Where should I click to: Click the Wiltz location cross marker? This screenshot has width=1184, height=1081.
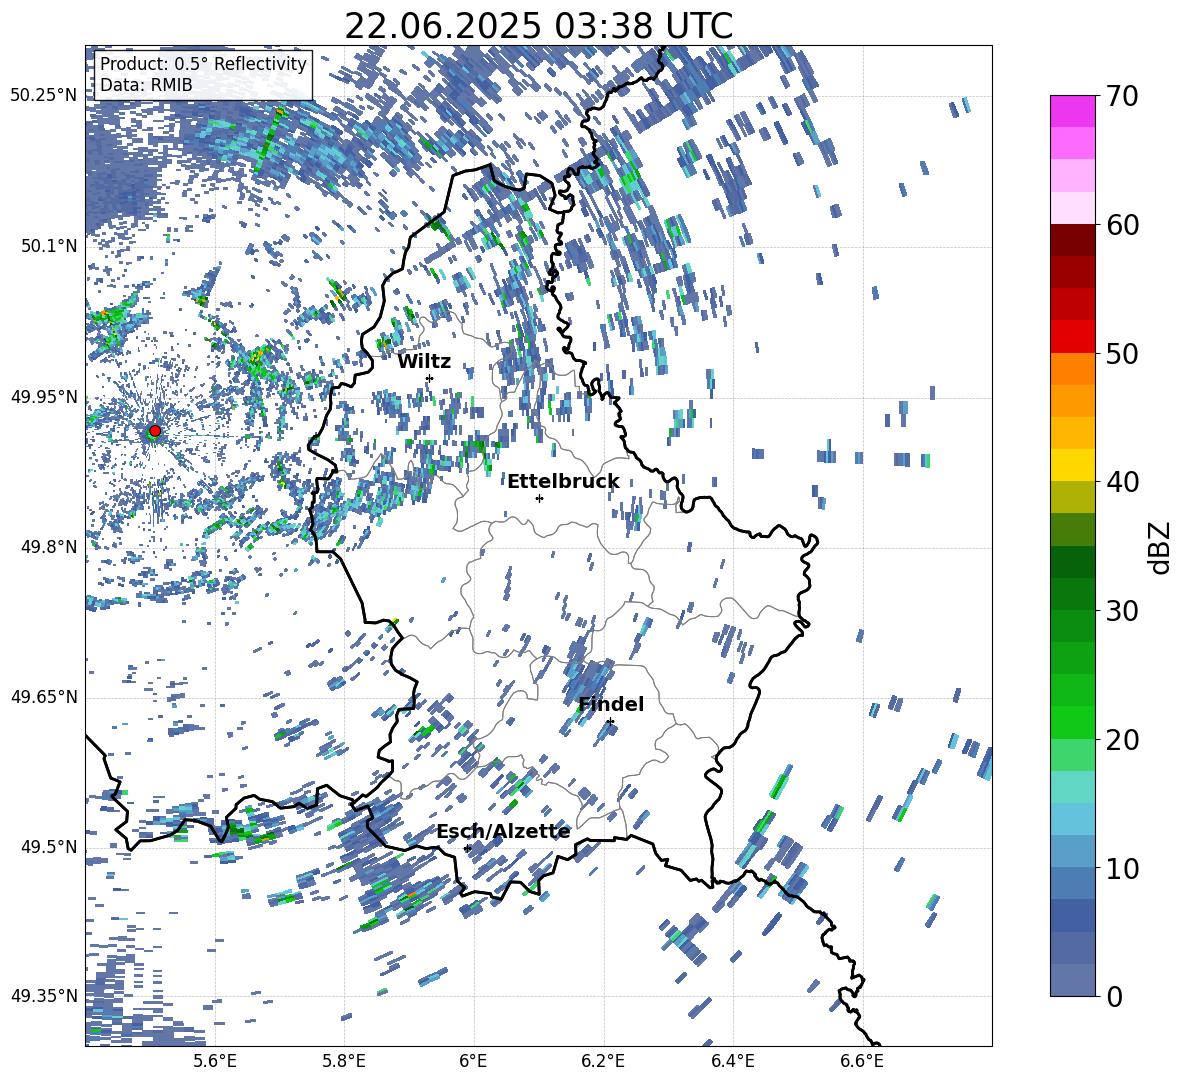point(430,378)
